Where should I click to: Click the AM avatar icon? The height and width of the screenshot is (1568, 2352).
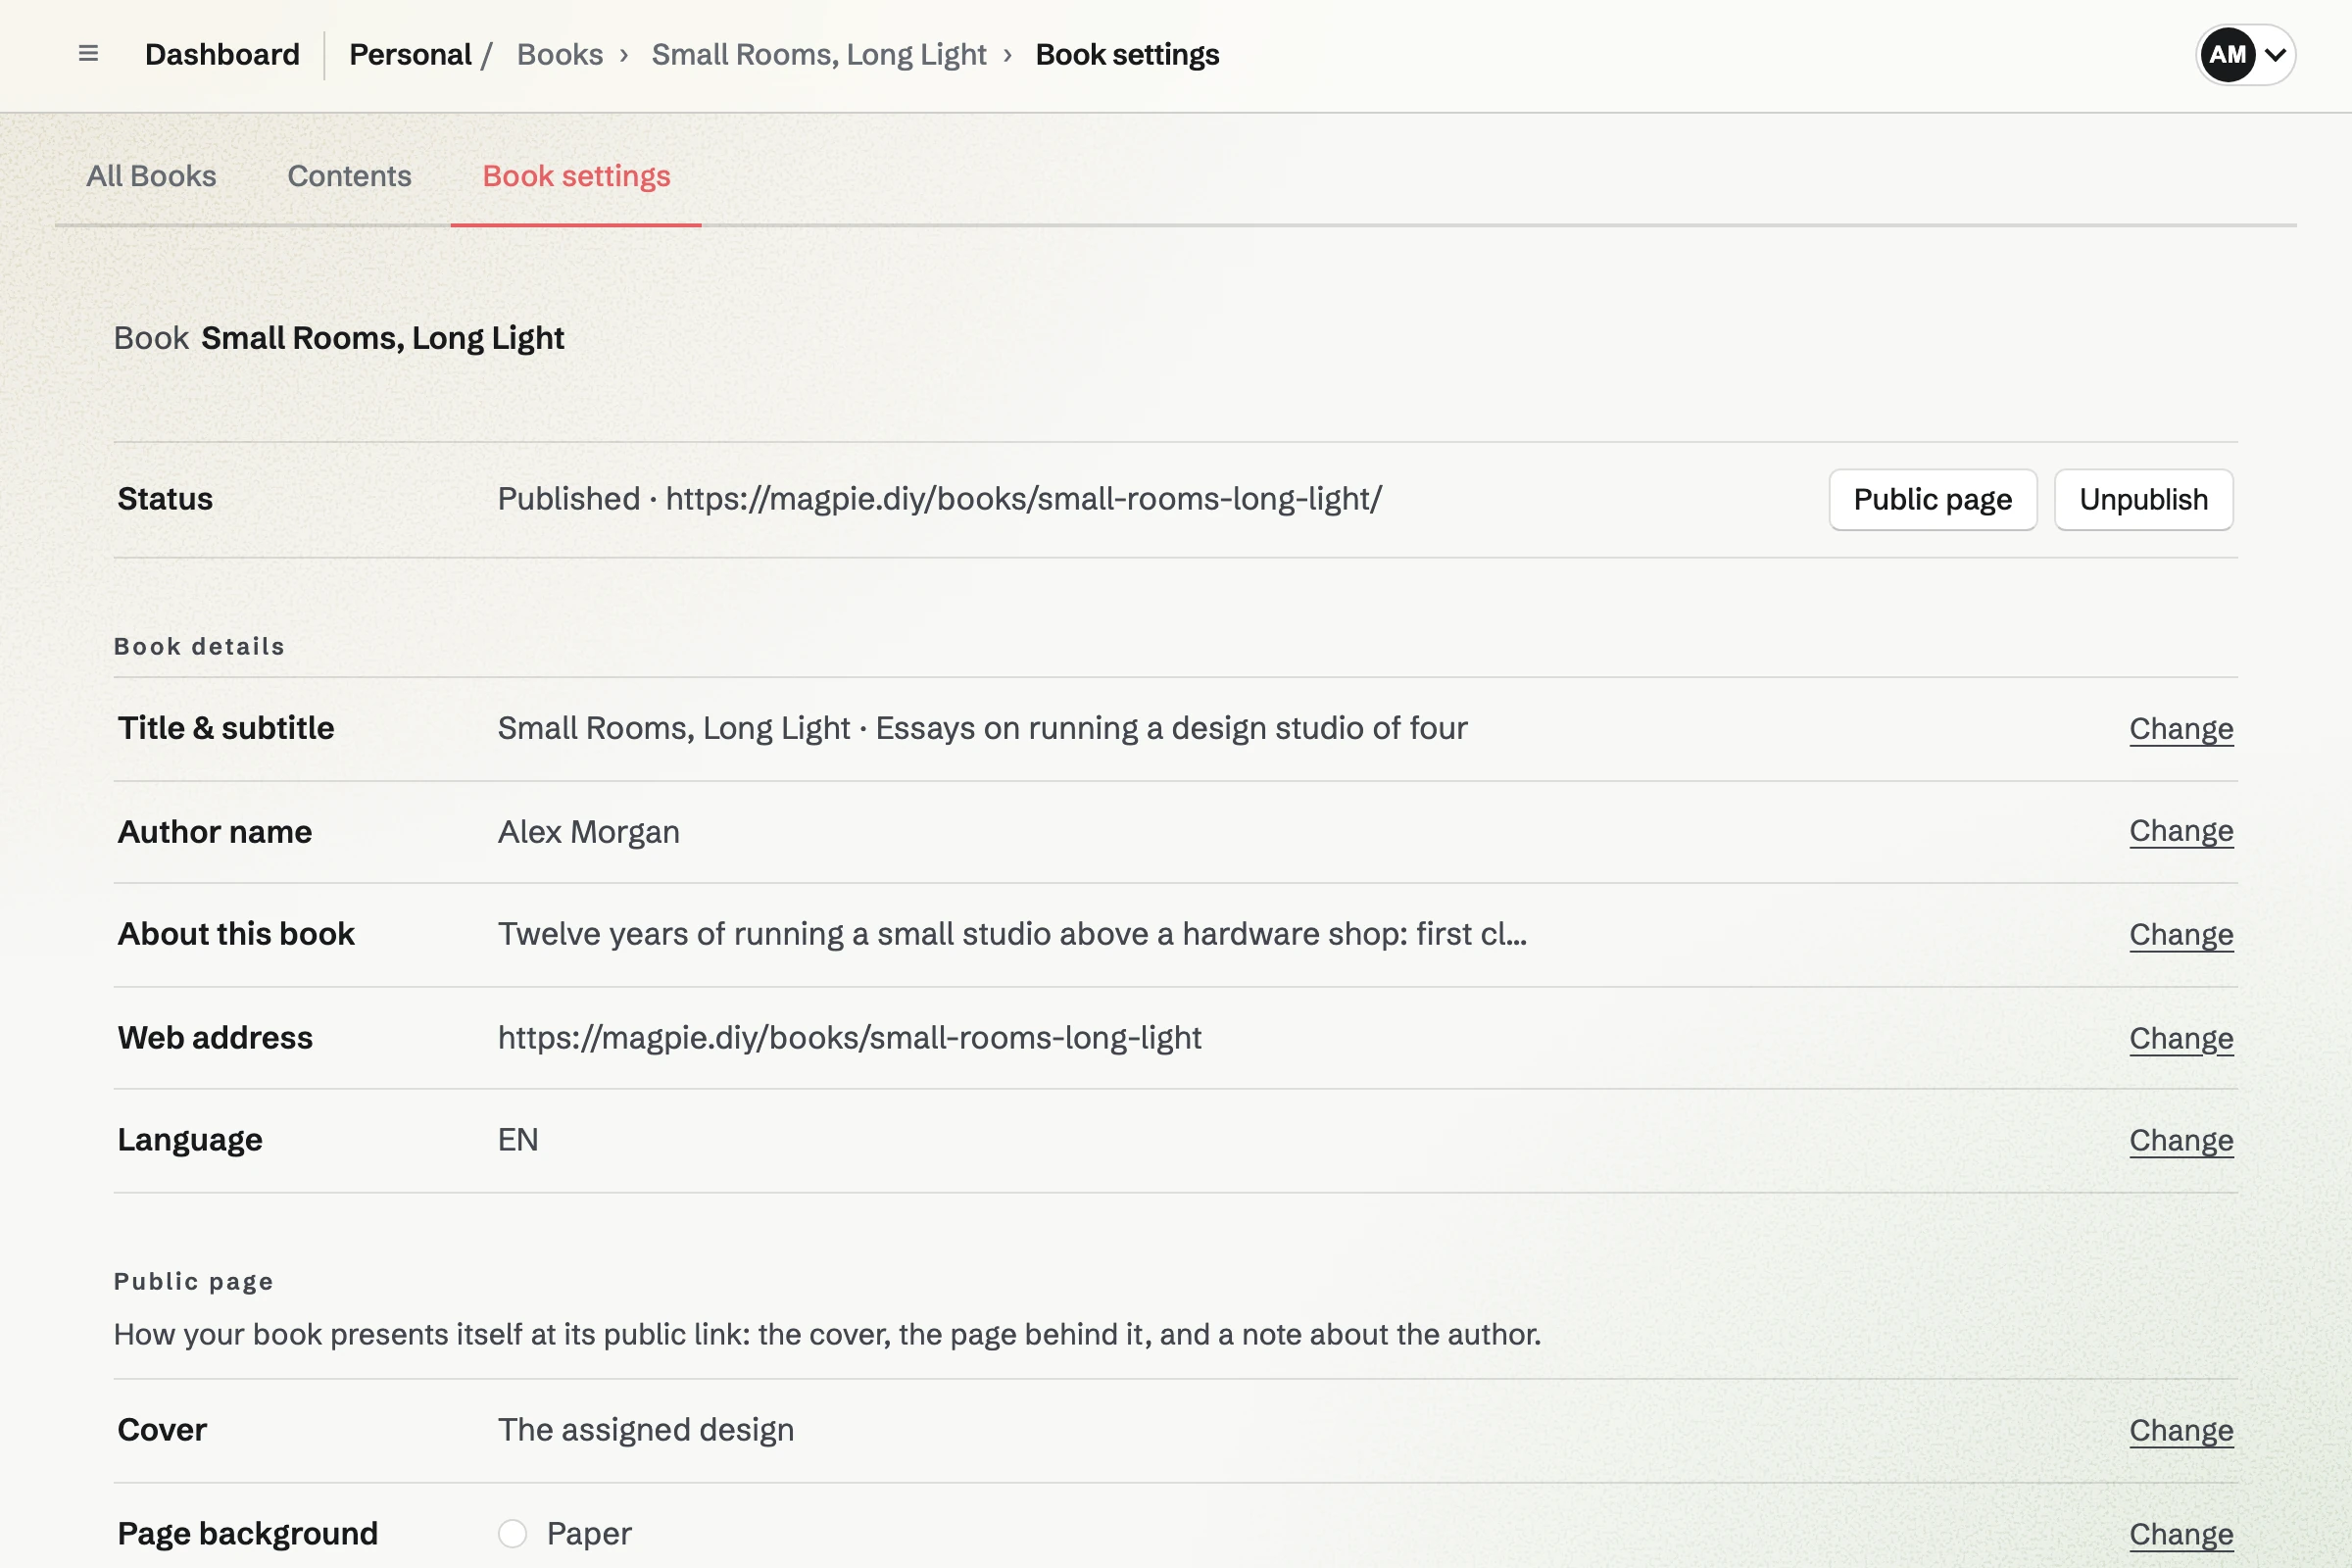click(x=2227, y=54)
